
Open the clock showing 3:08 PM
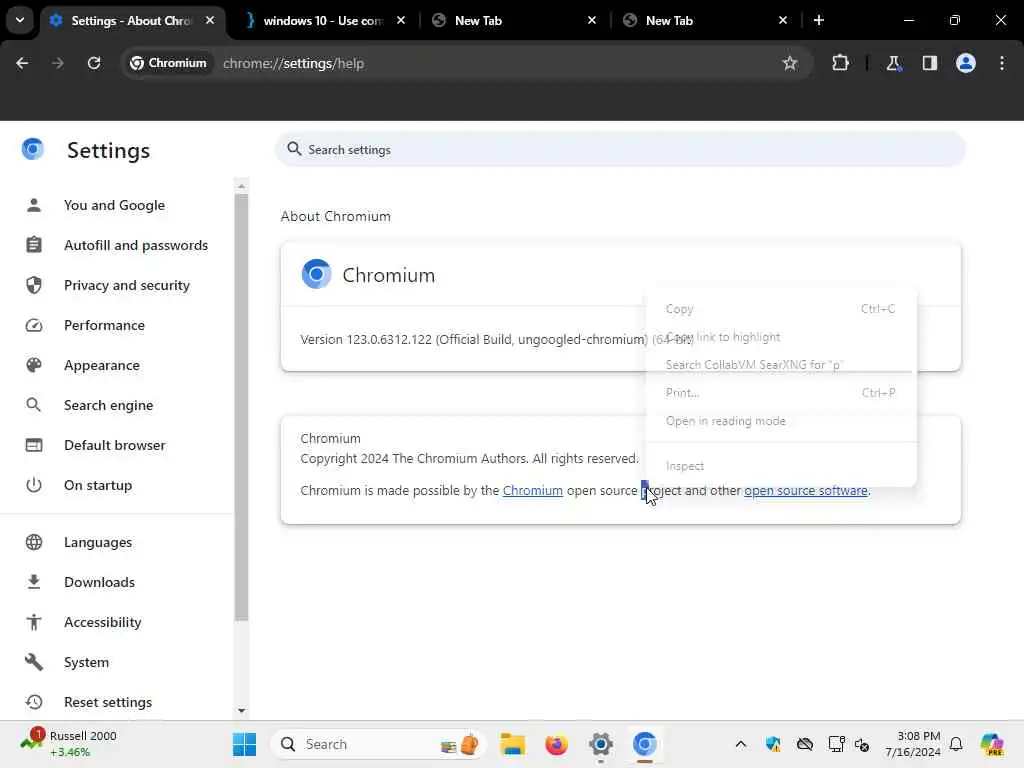point(912,744)
